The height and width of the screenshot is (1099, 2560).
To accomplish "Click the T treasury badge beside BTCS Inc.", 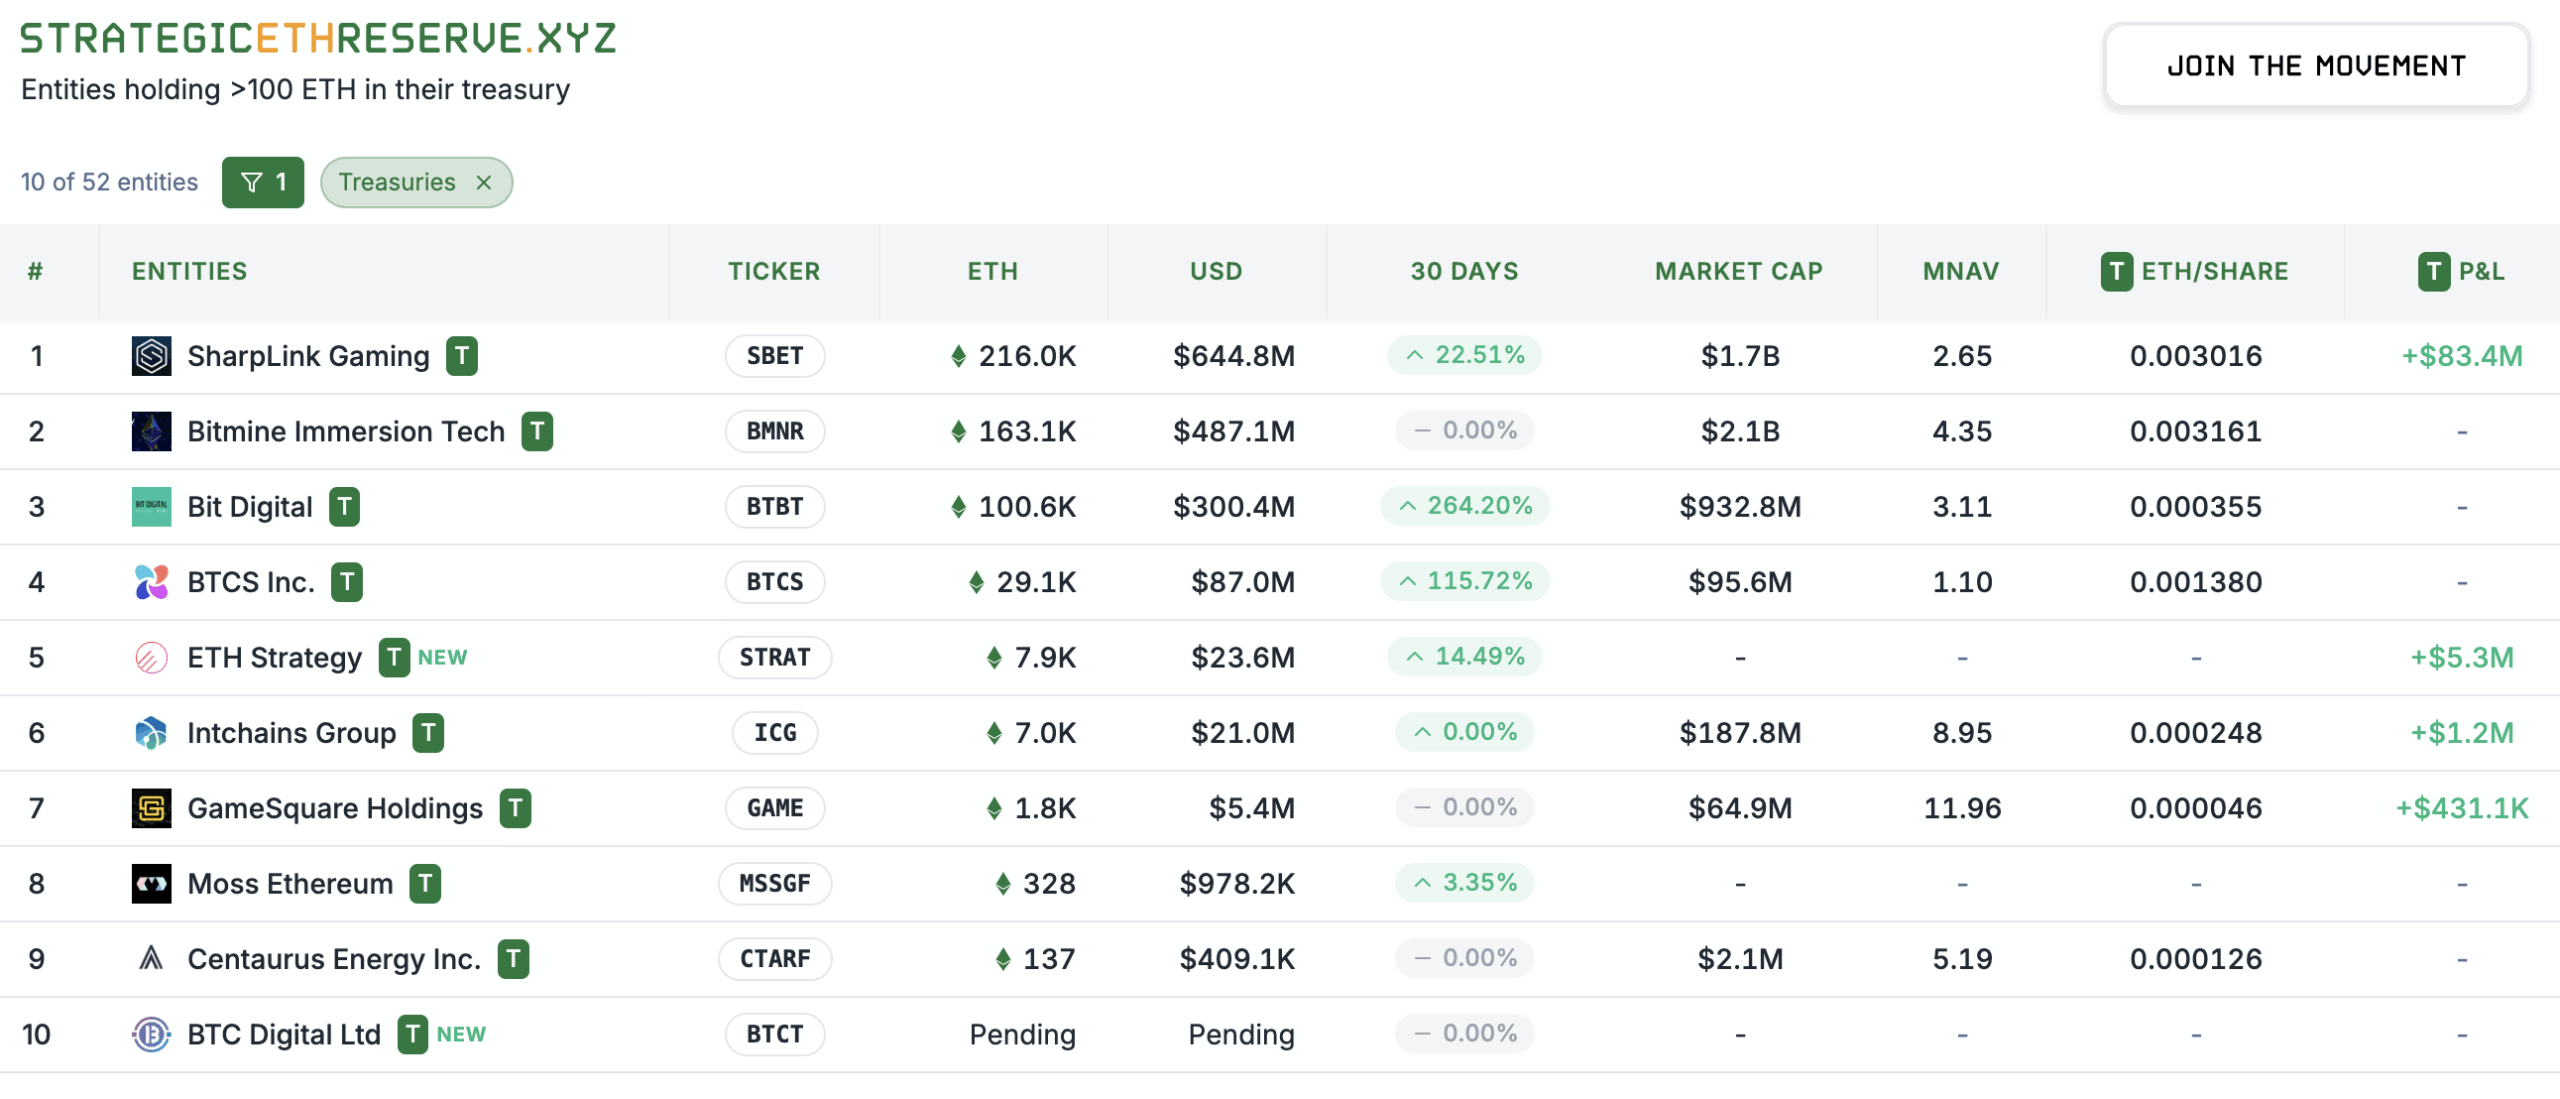I will pyautogui.click(x=347, y=582).
